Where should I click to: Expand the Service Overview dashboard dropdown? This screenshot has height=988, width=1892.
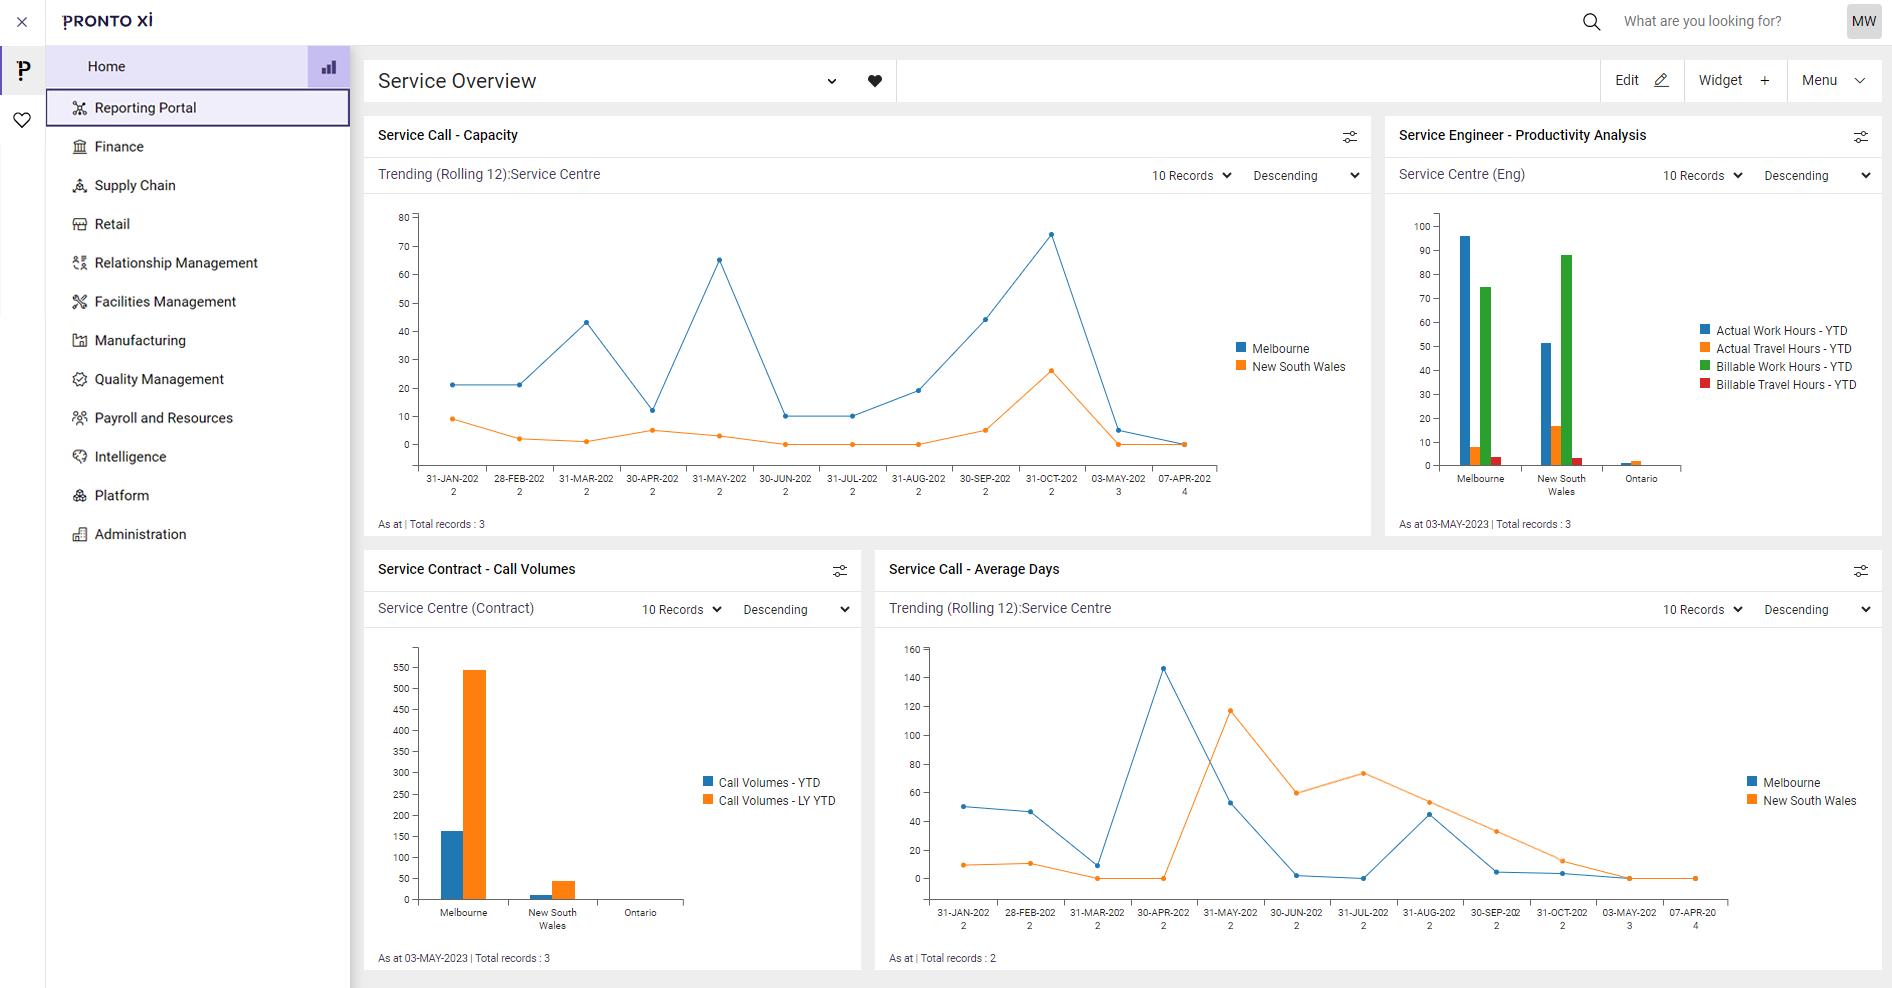pyautogui.click(x=831, y=81)
